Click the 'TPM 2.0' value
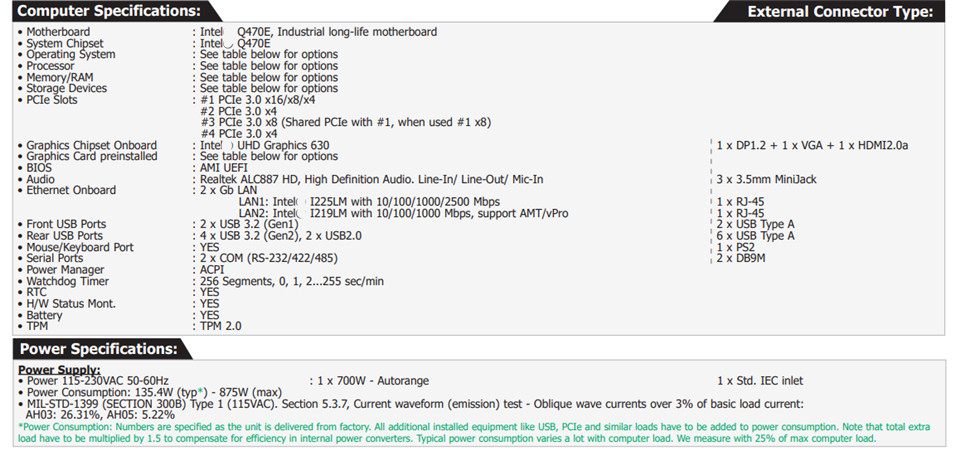Image resolution: width=960 pixels, height=450 pixels. coord(220,326)
